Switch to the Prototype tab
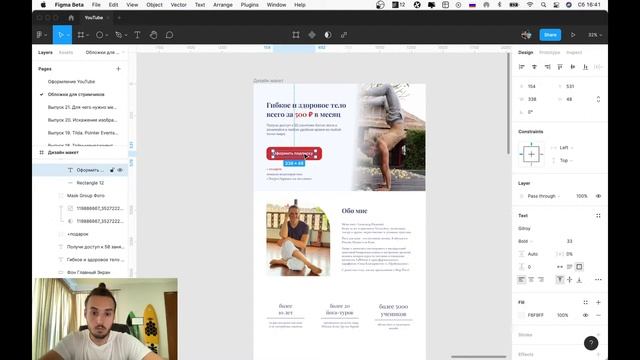 [549, 53]
